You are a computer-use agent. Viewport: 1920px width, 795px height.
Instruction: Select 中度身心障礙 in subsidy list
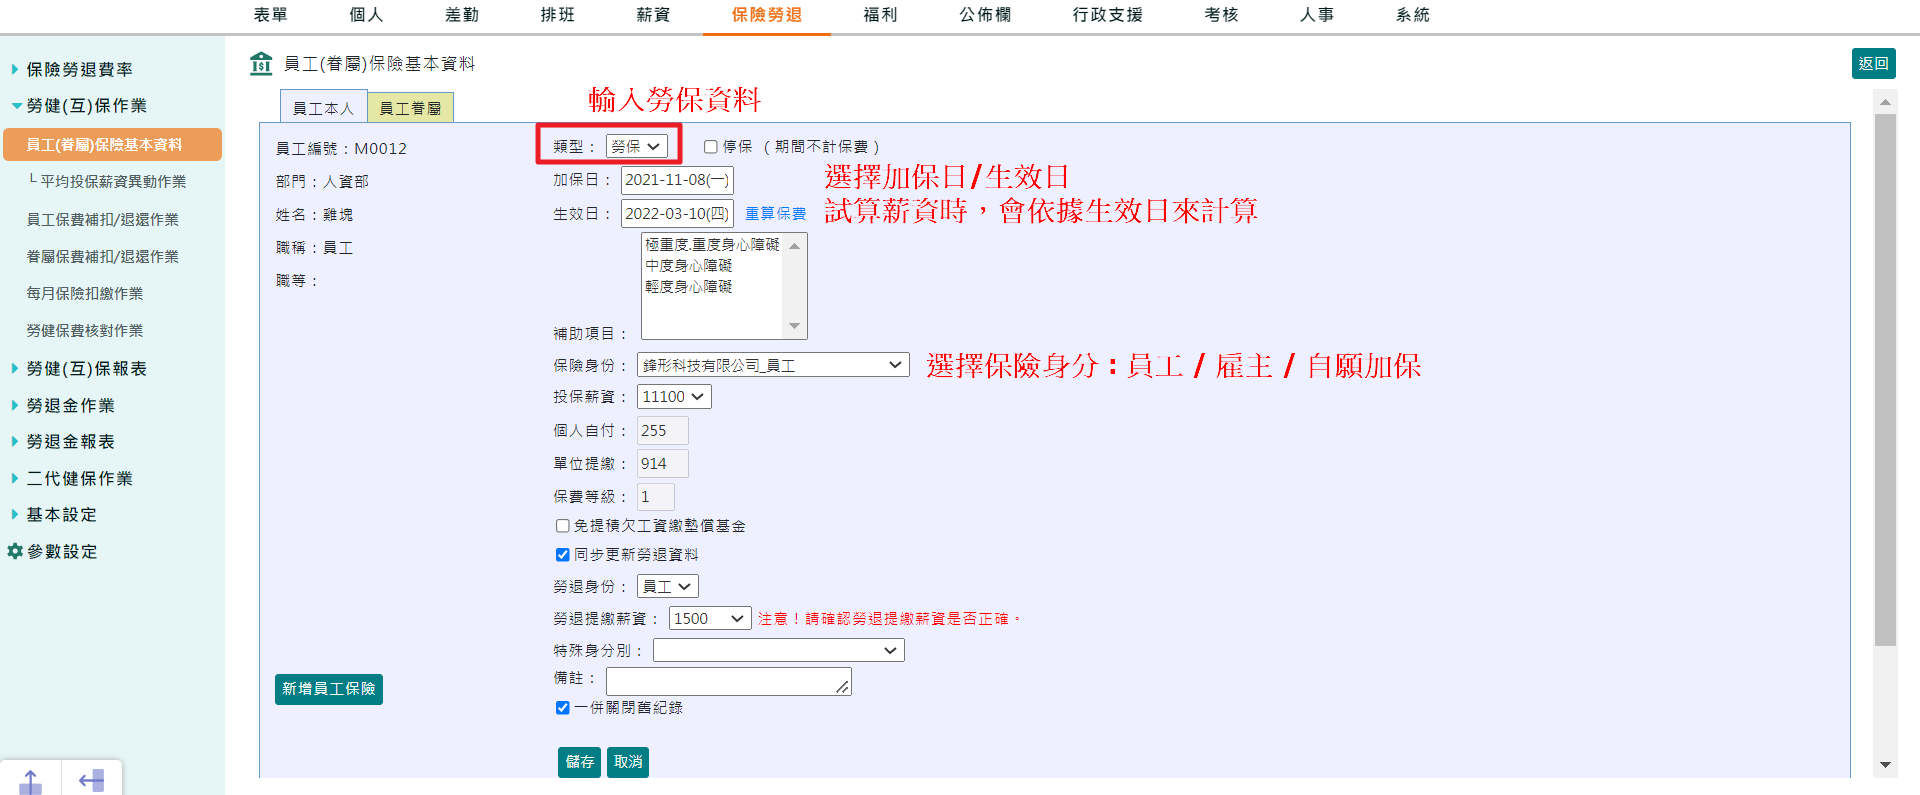click(689, 265)
